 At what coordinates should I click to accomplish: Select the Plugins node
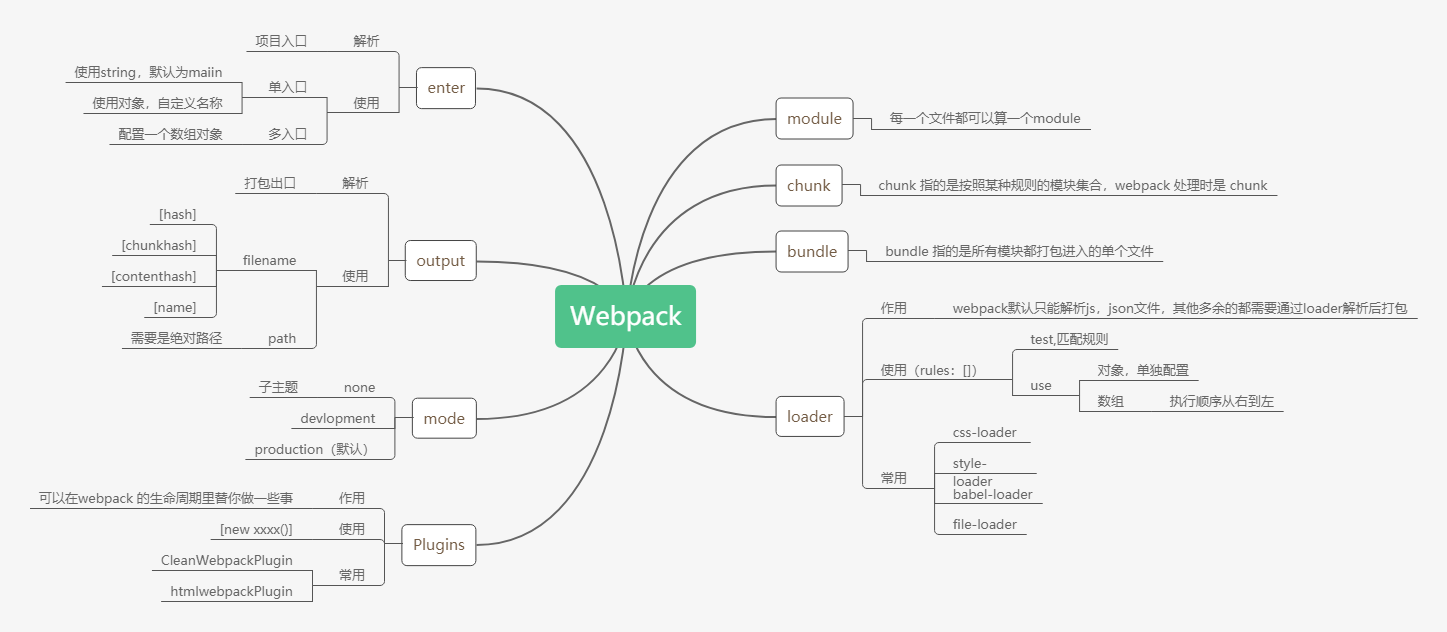[439, 545]
